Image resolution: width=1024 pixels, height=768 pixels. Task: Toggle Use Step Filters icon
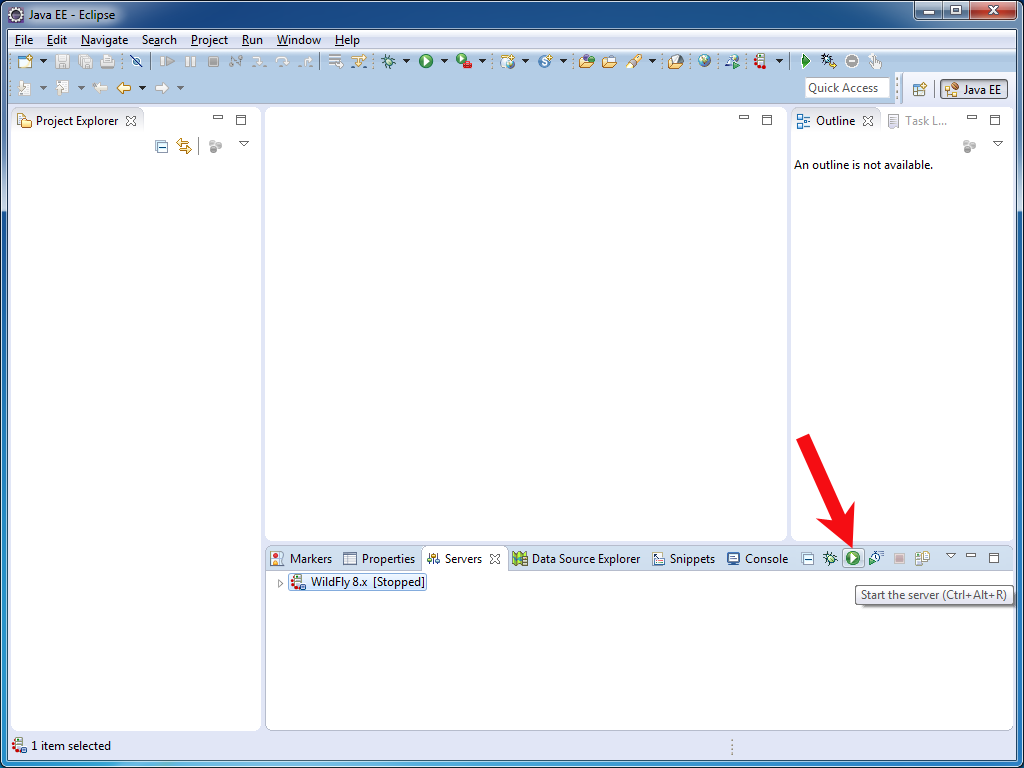(359, 61)
